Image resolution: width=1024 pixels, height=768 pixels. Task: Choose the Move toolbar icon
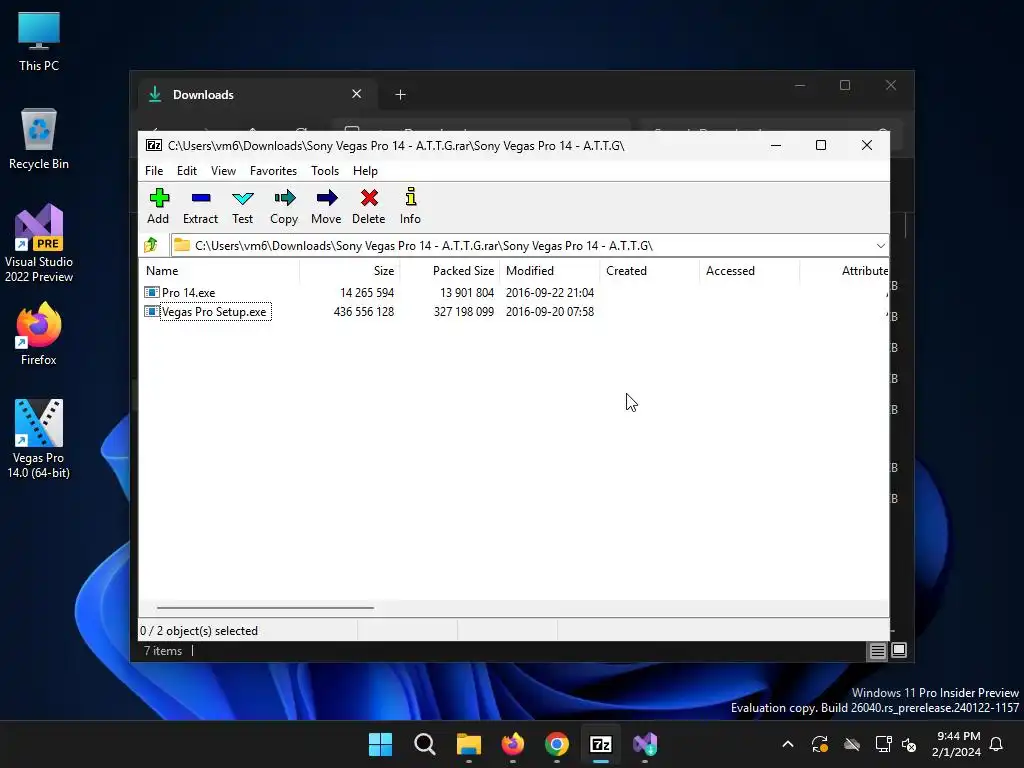coord(326,206)
